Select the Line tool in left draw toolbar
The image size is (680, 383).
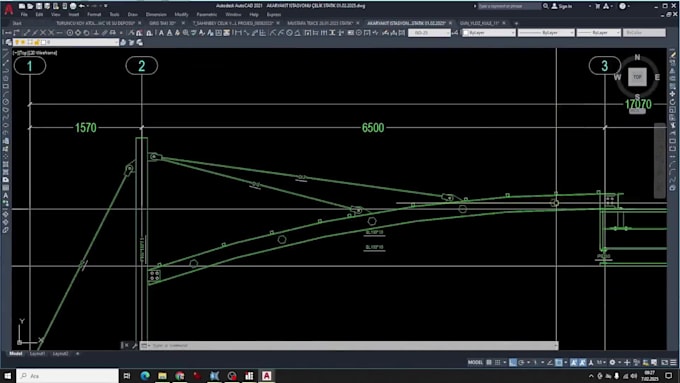pos(6,55)
